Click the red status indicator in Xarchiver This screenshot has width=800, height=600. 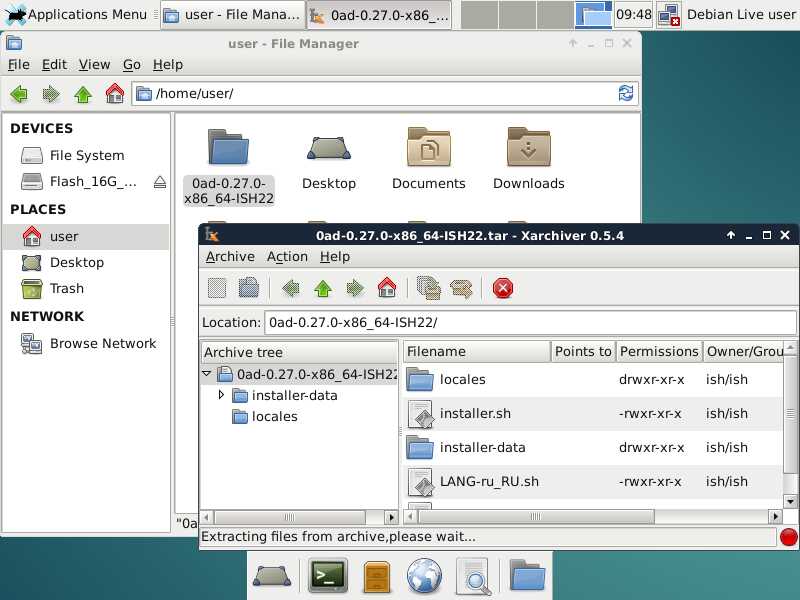pyautogui.click(x=789, y=537)
